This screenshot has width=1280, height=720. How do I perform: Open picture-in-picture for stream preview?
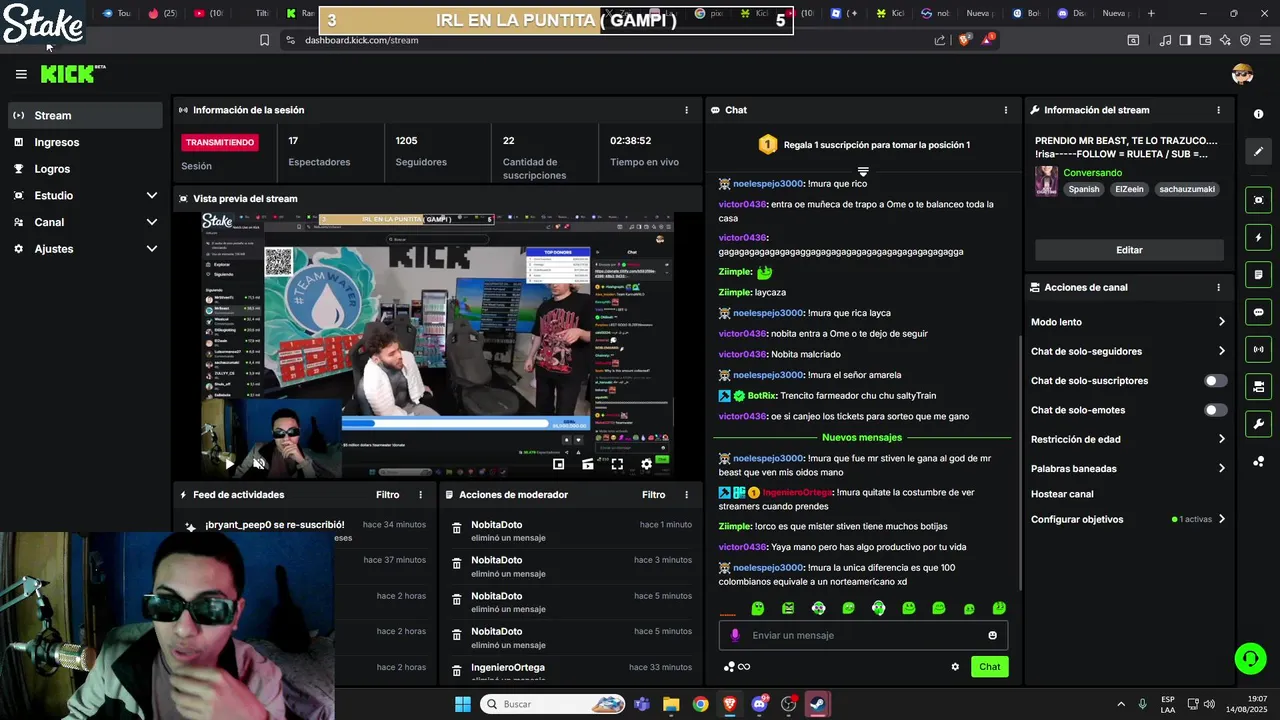tap(558, 464)
